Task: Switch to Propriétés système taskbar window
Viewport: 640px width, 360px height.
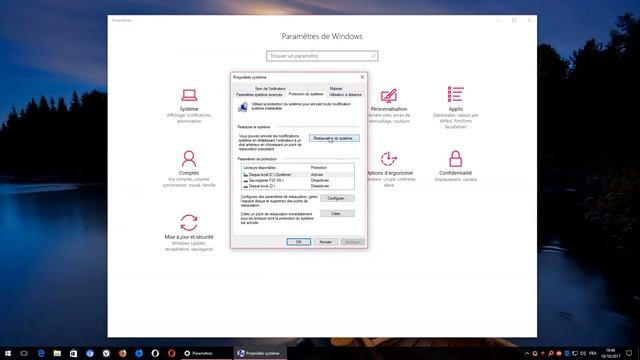Action: pos(260,353)
